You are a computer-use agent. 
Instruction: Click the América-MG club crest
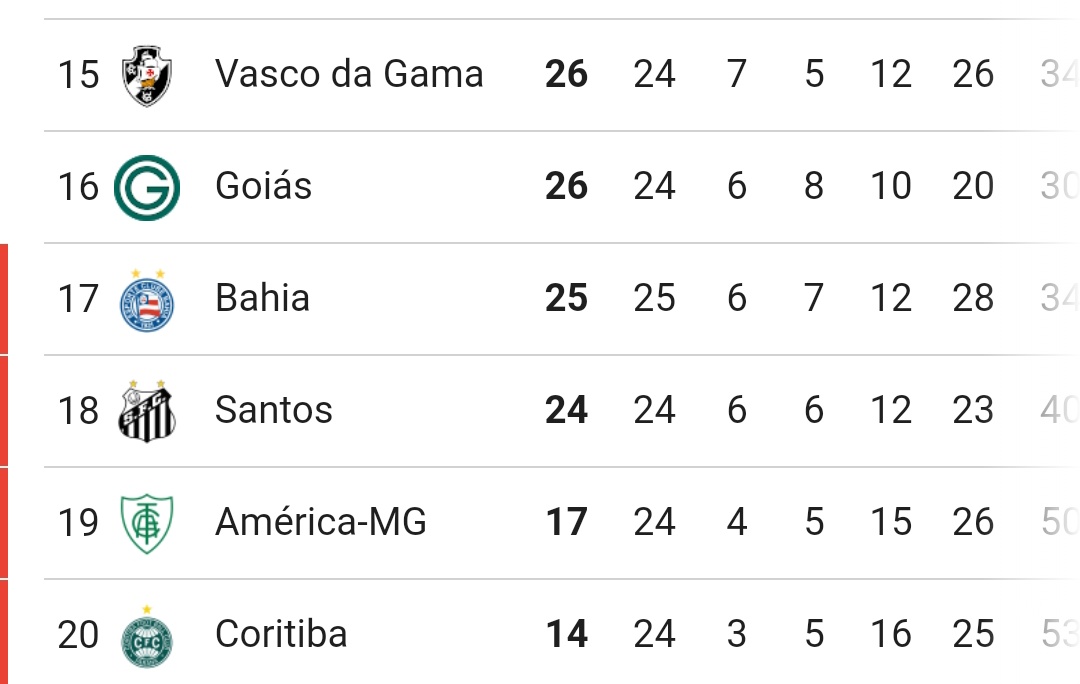click(x=147, y=522)
